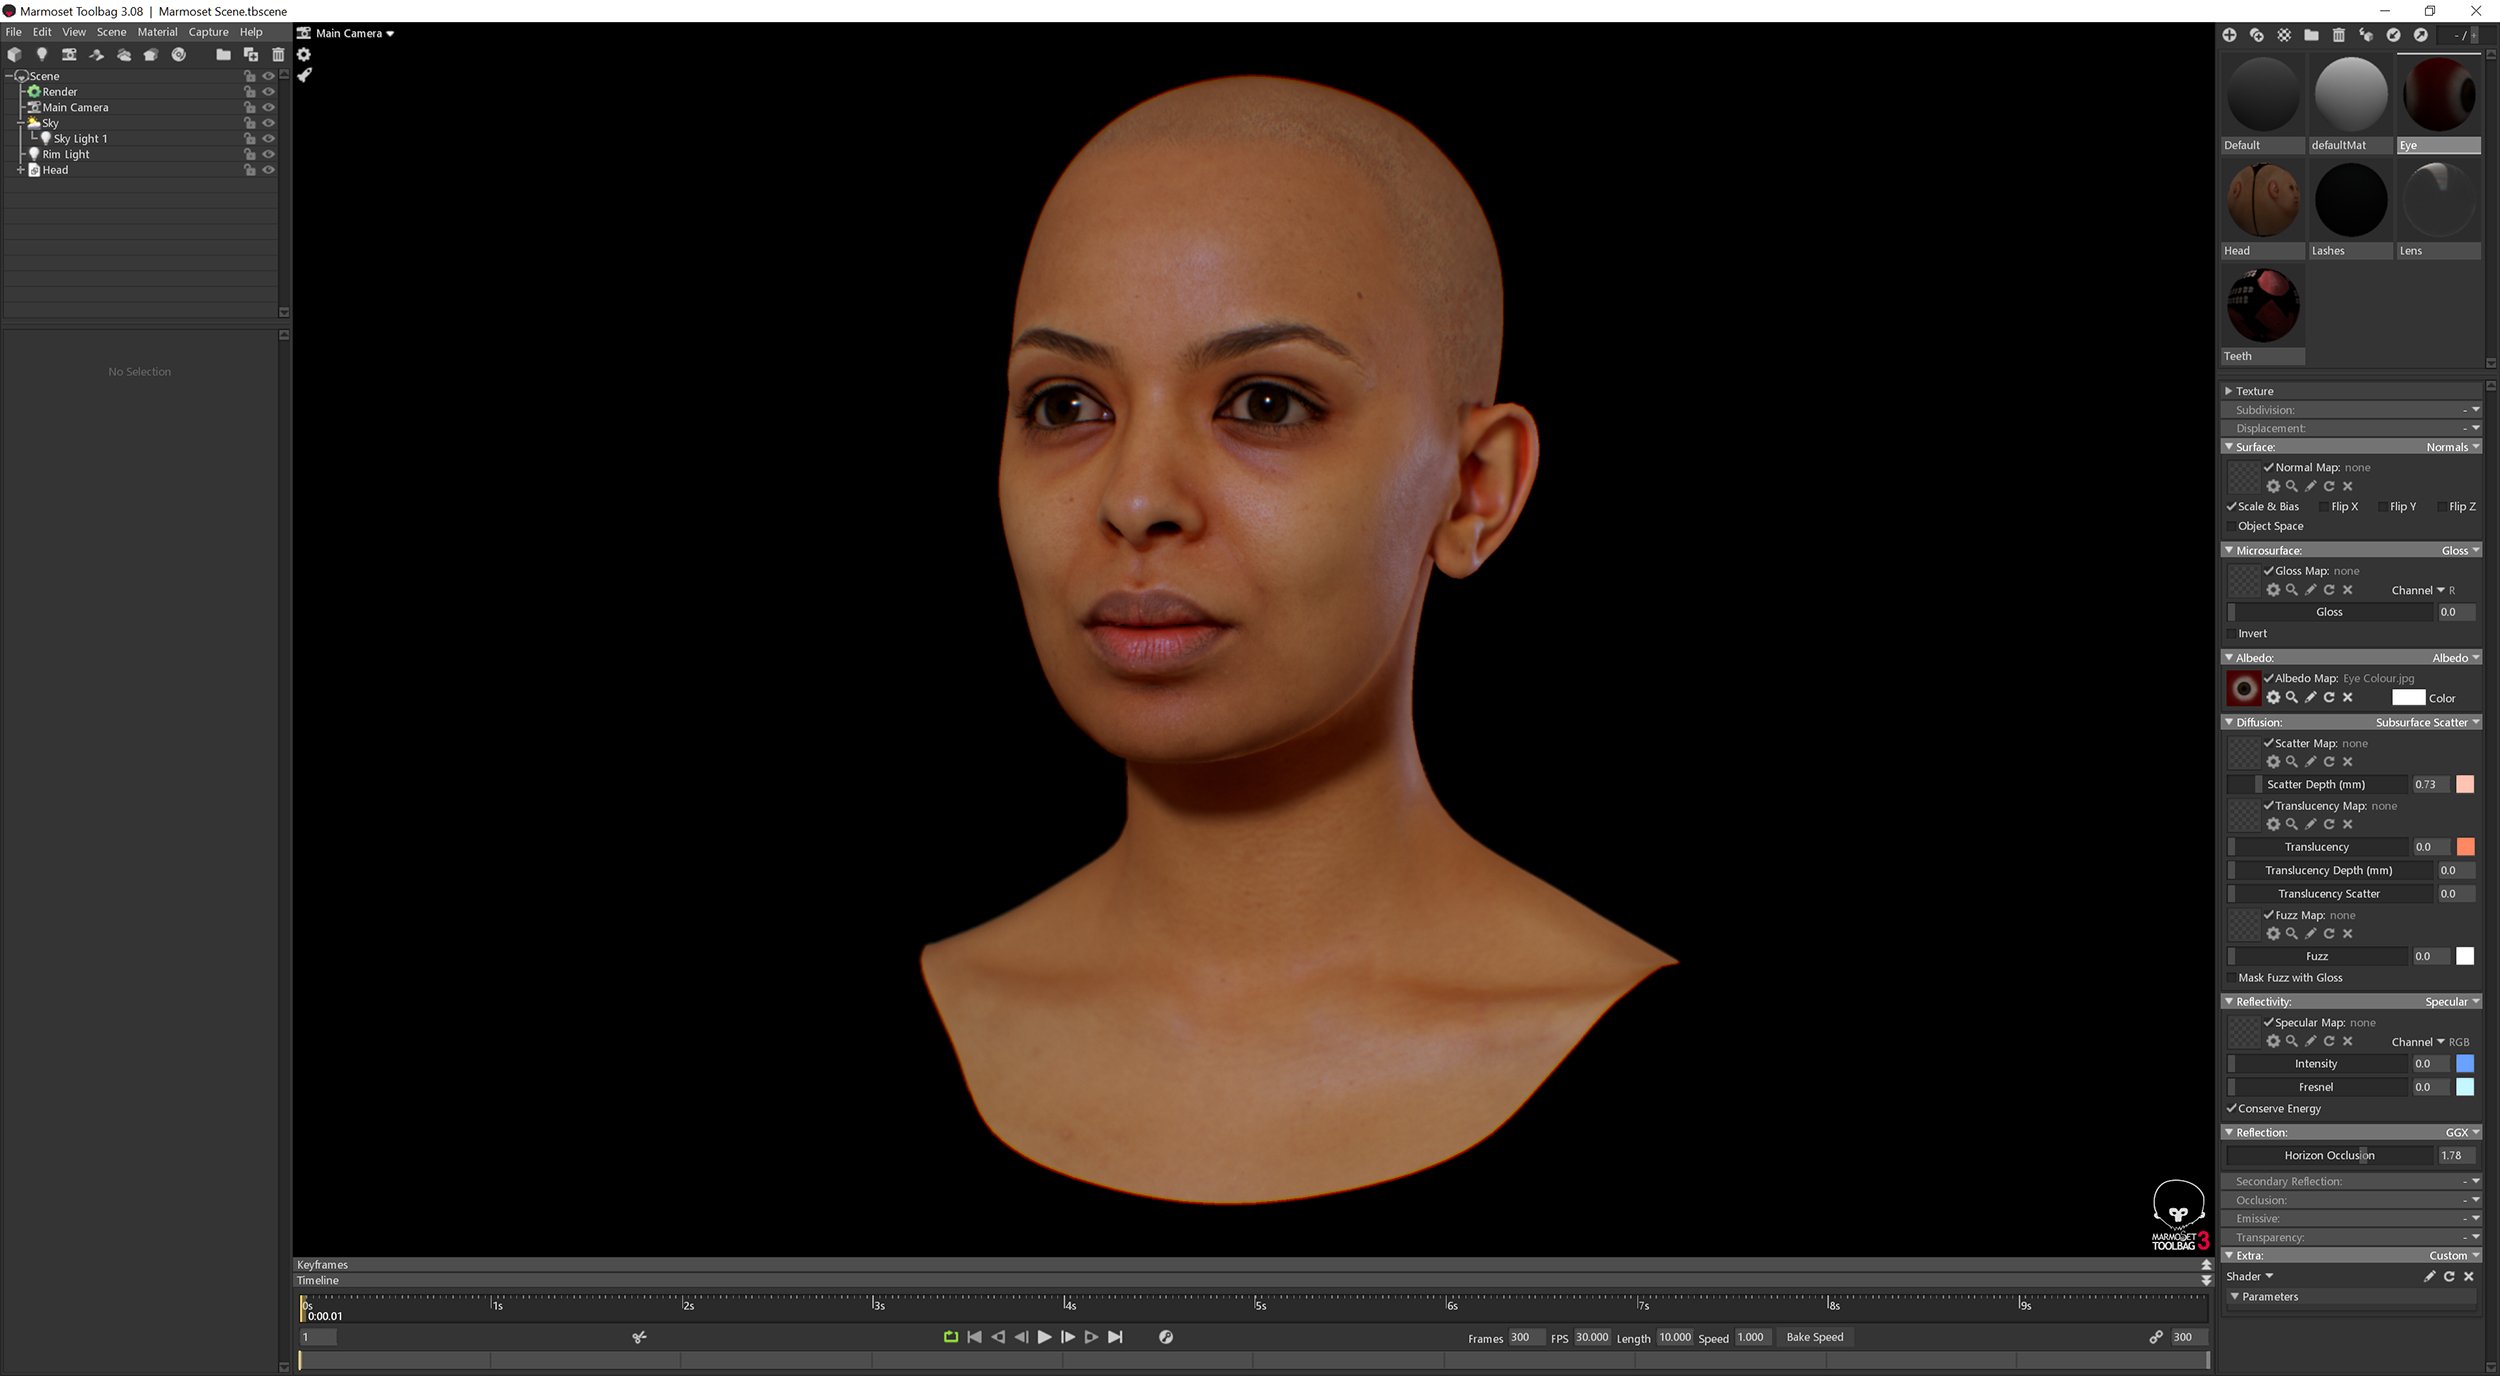Refresh the Albedo Map with the reload icon
Image resolution: width=2500 pixels, height=1376 pixels.
pos(2329,698)
